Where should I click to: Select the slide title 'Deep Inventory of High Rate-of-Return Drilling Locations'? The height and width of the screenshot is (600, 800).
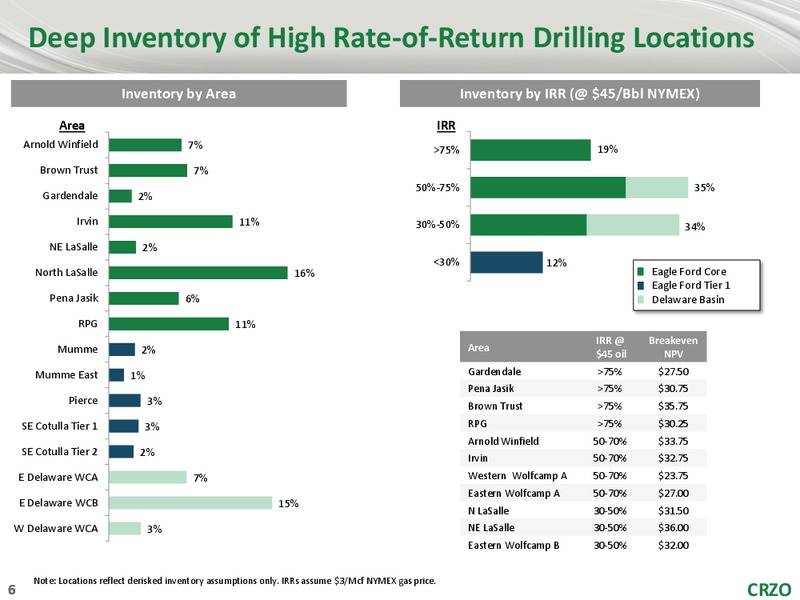(x=391, y=38)
